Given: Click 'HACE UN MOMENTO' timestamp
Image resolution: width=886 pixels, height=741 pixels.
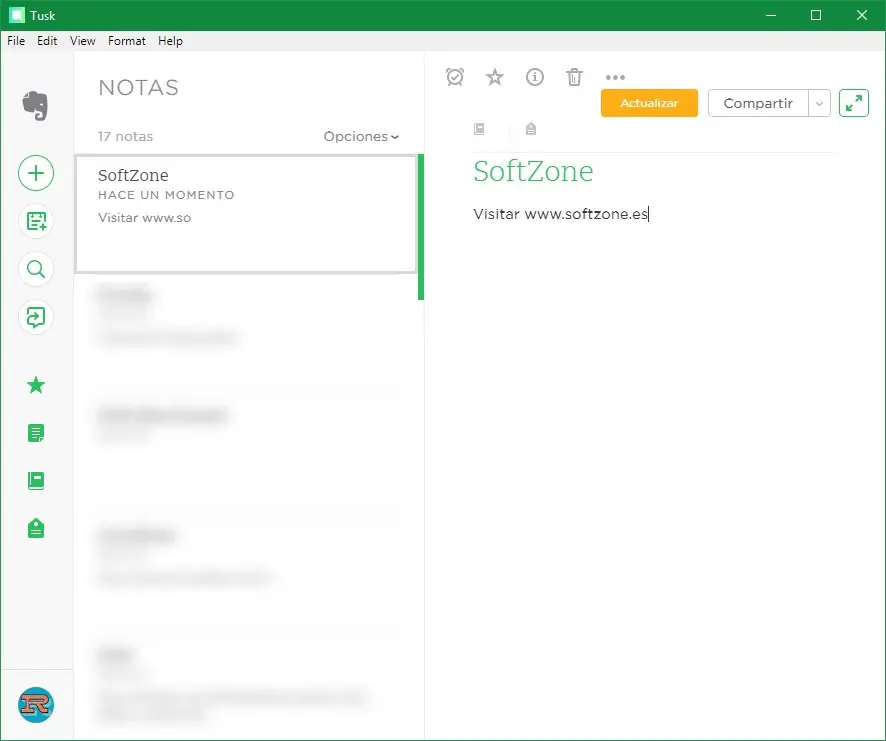Looking at the screenshot, I should pyautogui.click(x=166, y=195).
